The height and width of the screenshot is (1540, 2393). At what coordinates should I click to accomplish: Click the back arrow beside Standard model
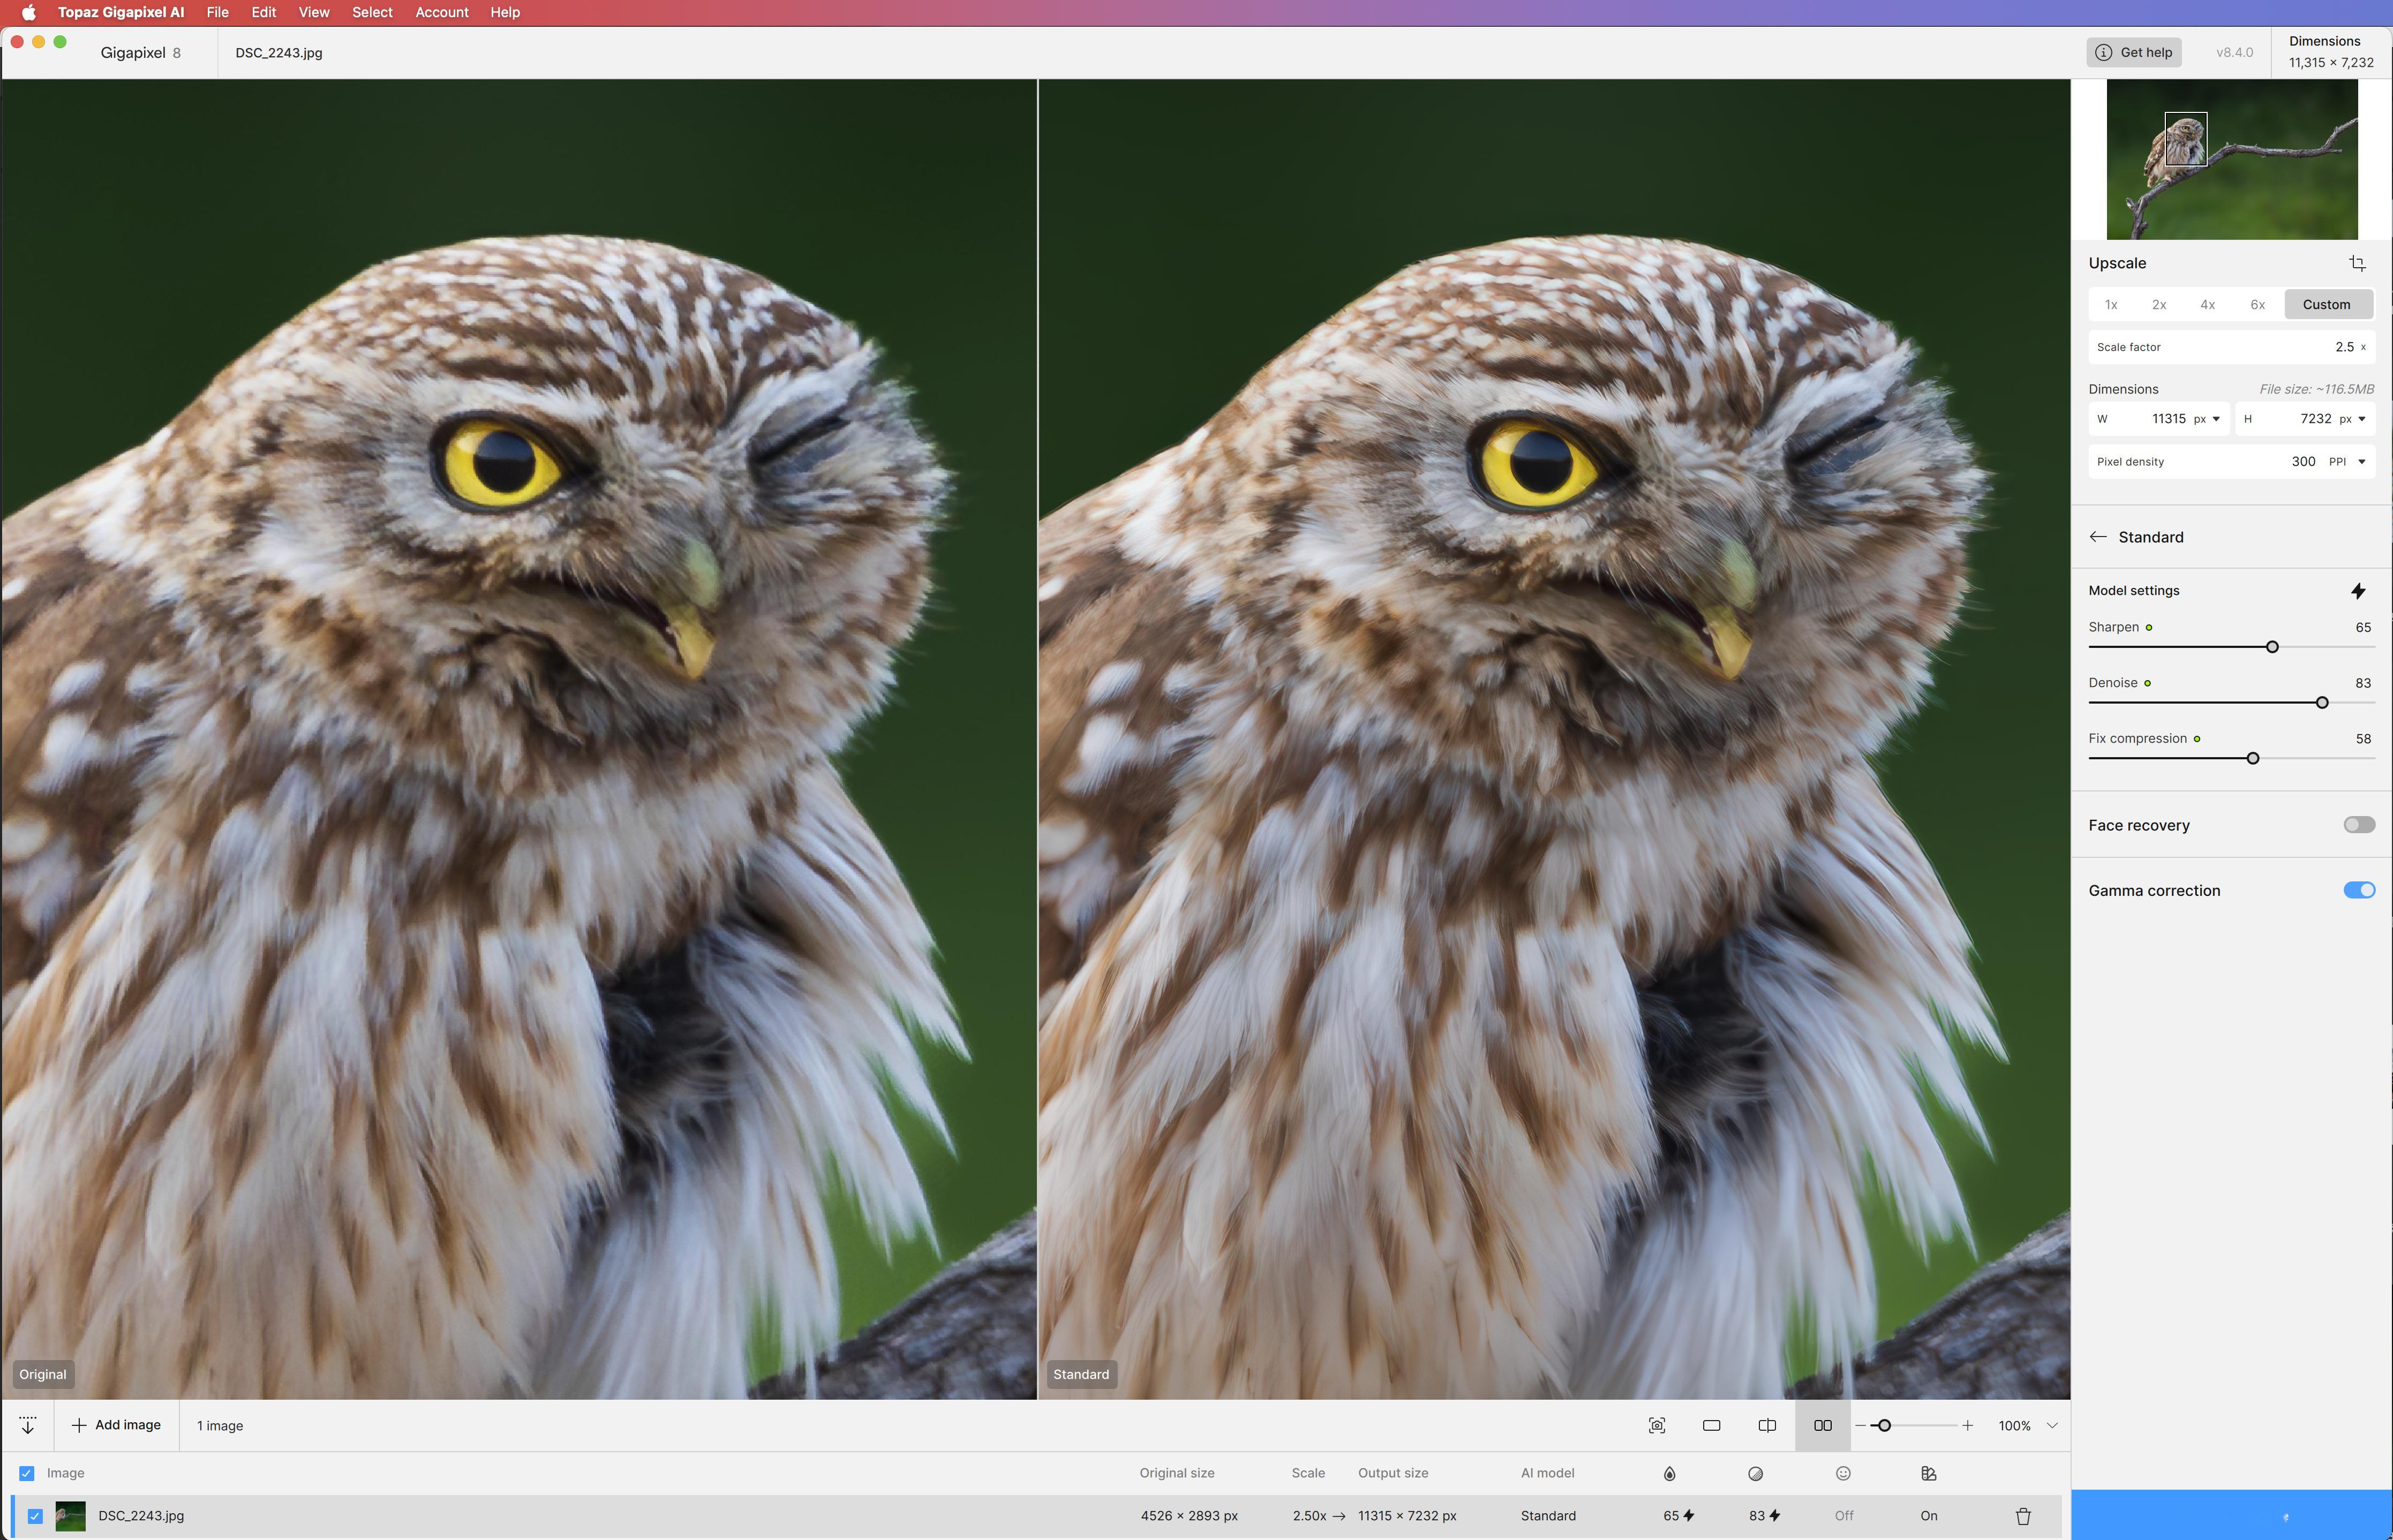[2098, 537]
